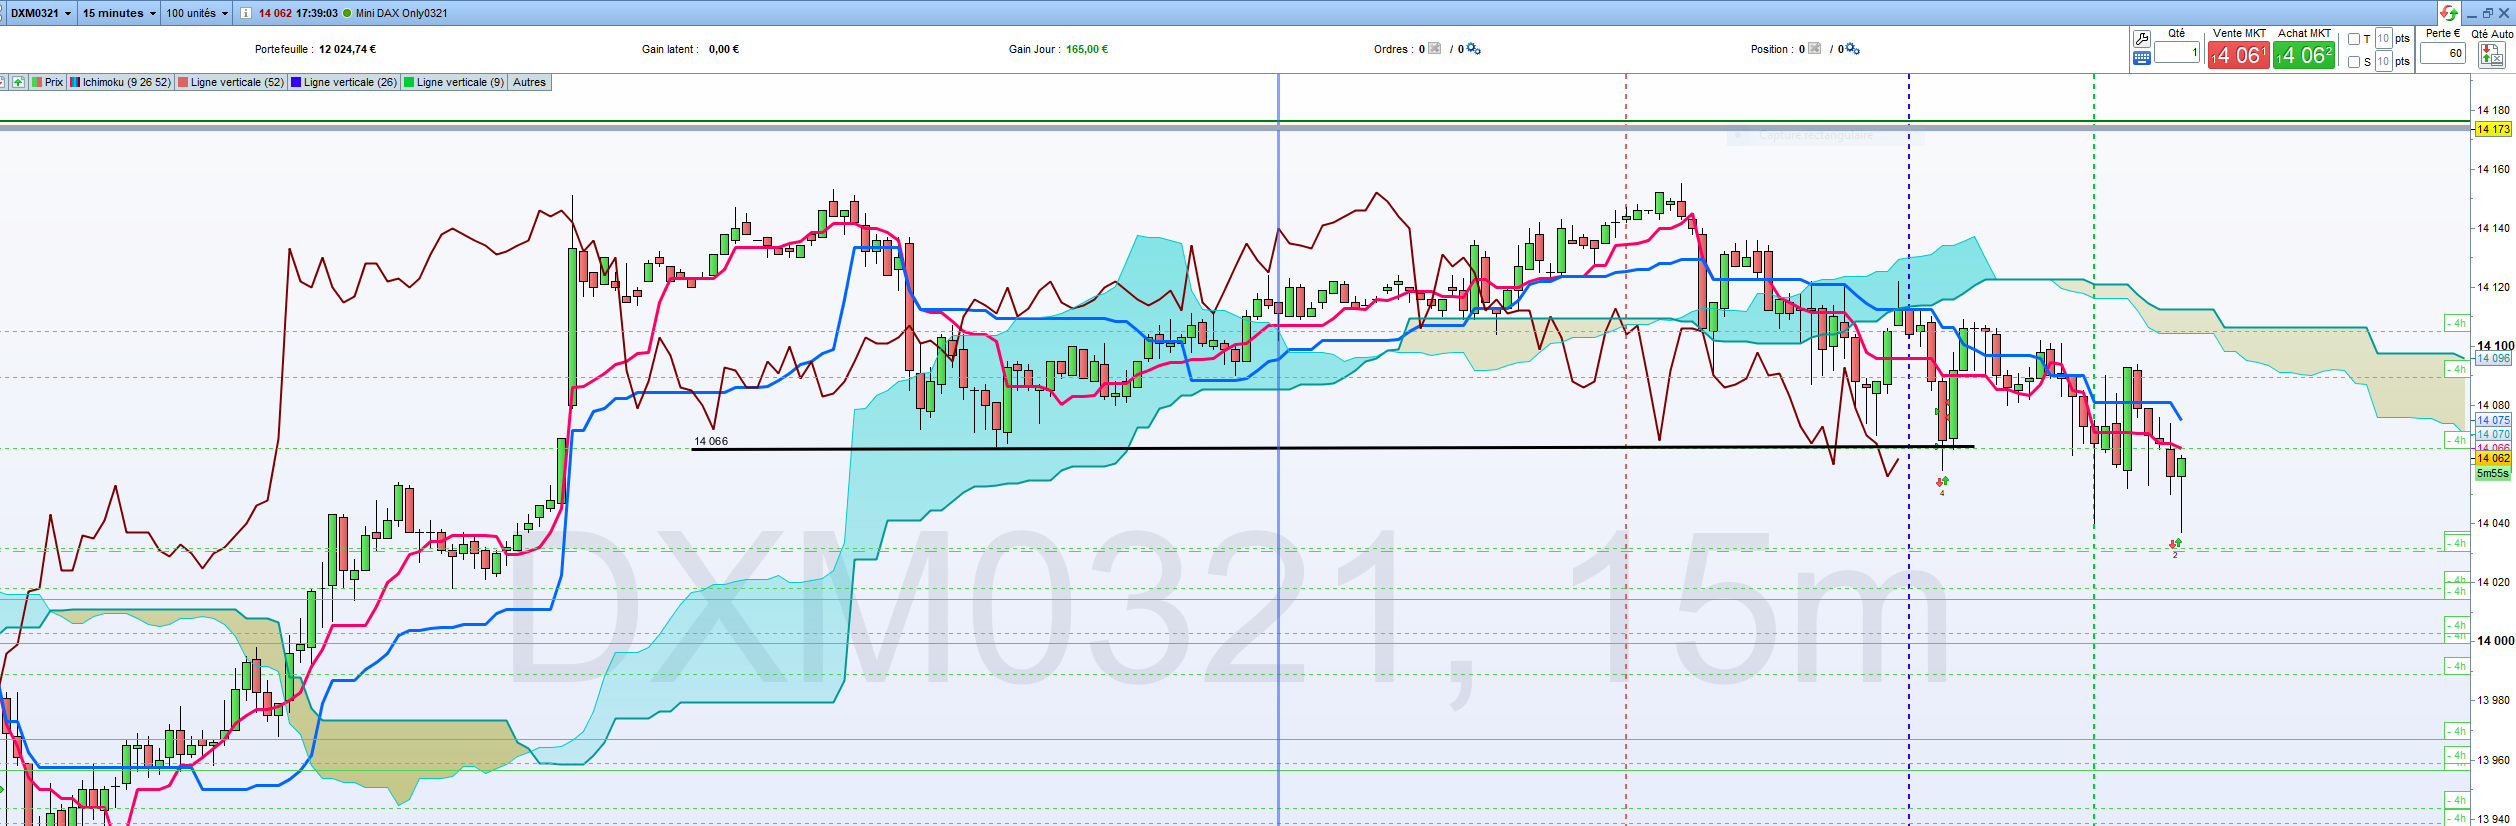2516x826 pixels.
Task: Click the Gain latent value 0,00 €
Action: [724, 49]
